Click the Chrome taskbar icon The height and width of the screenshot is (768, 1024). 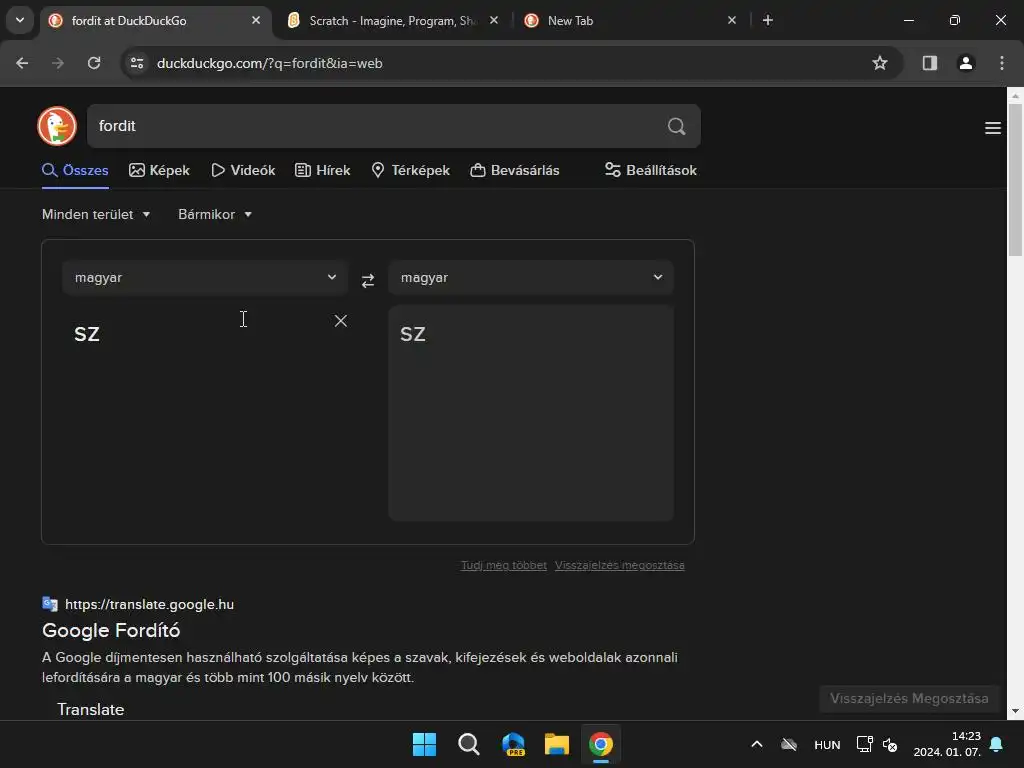[x=601, y=744]
